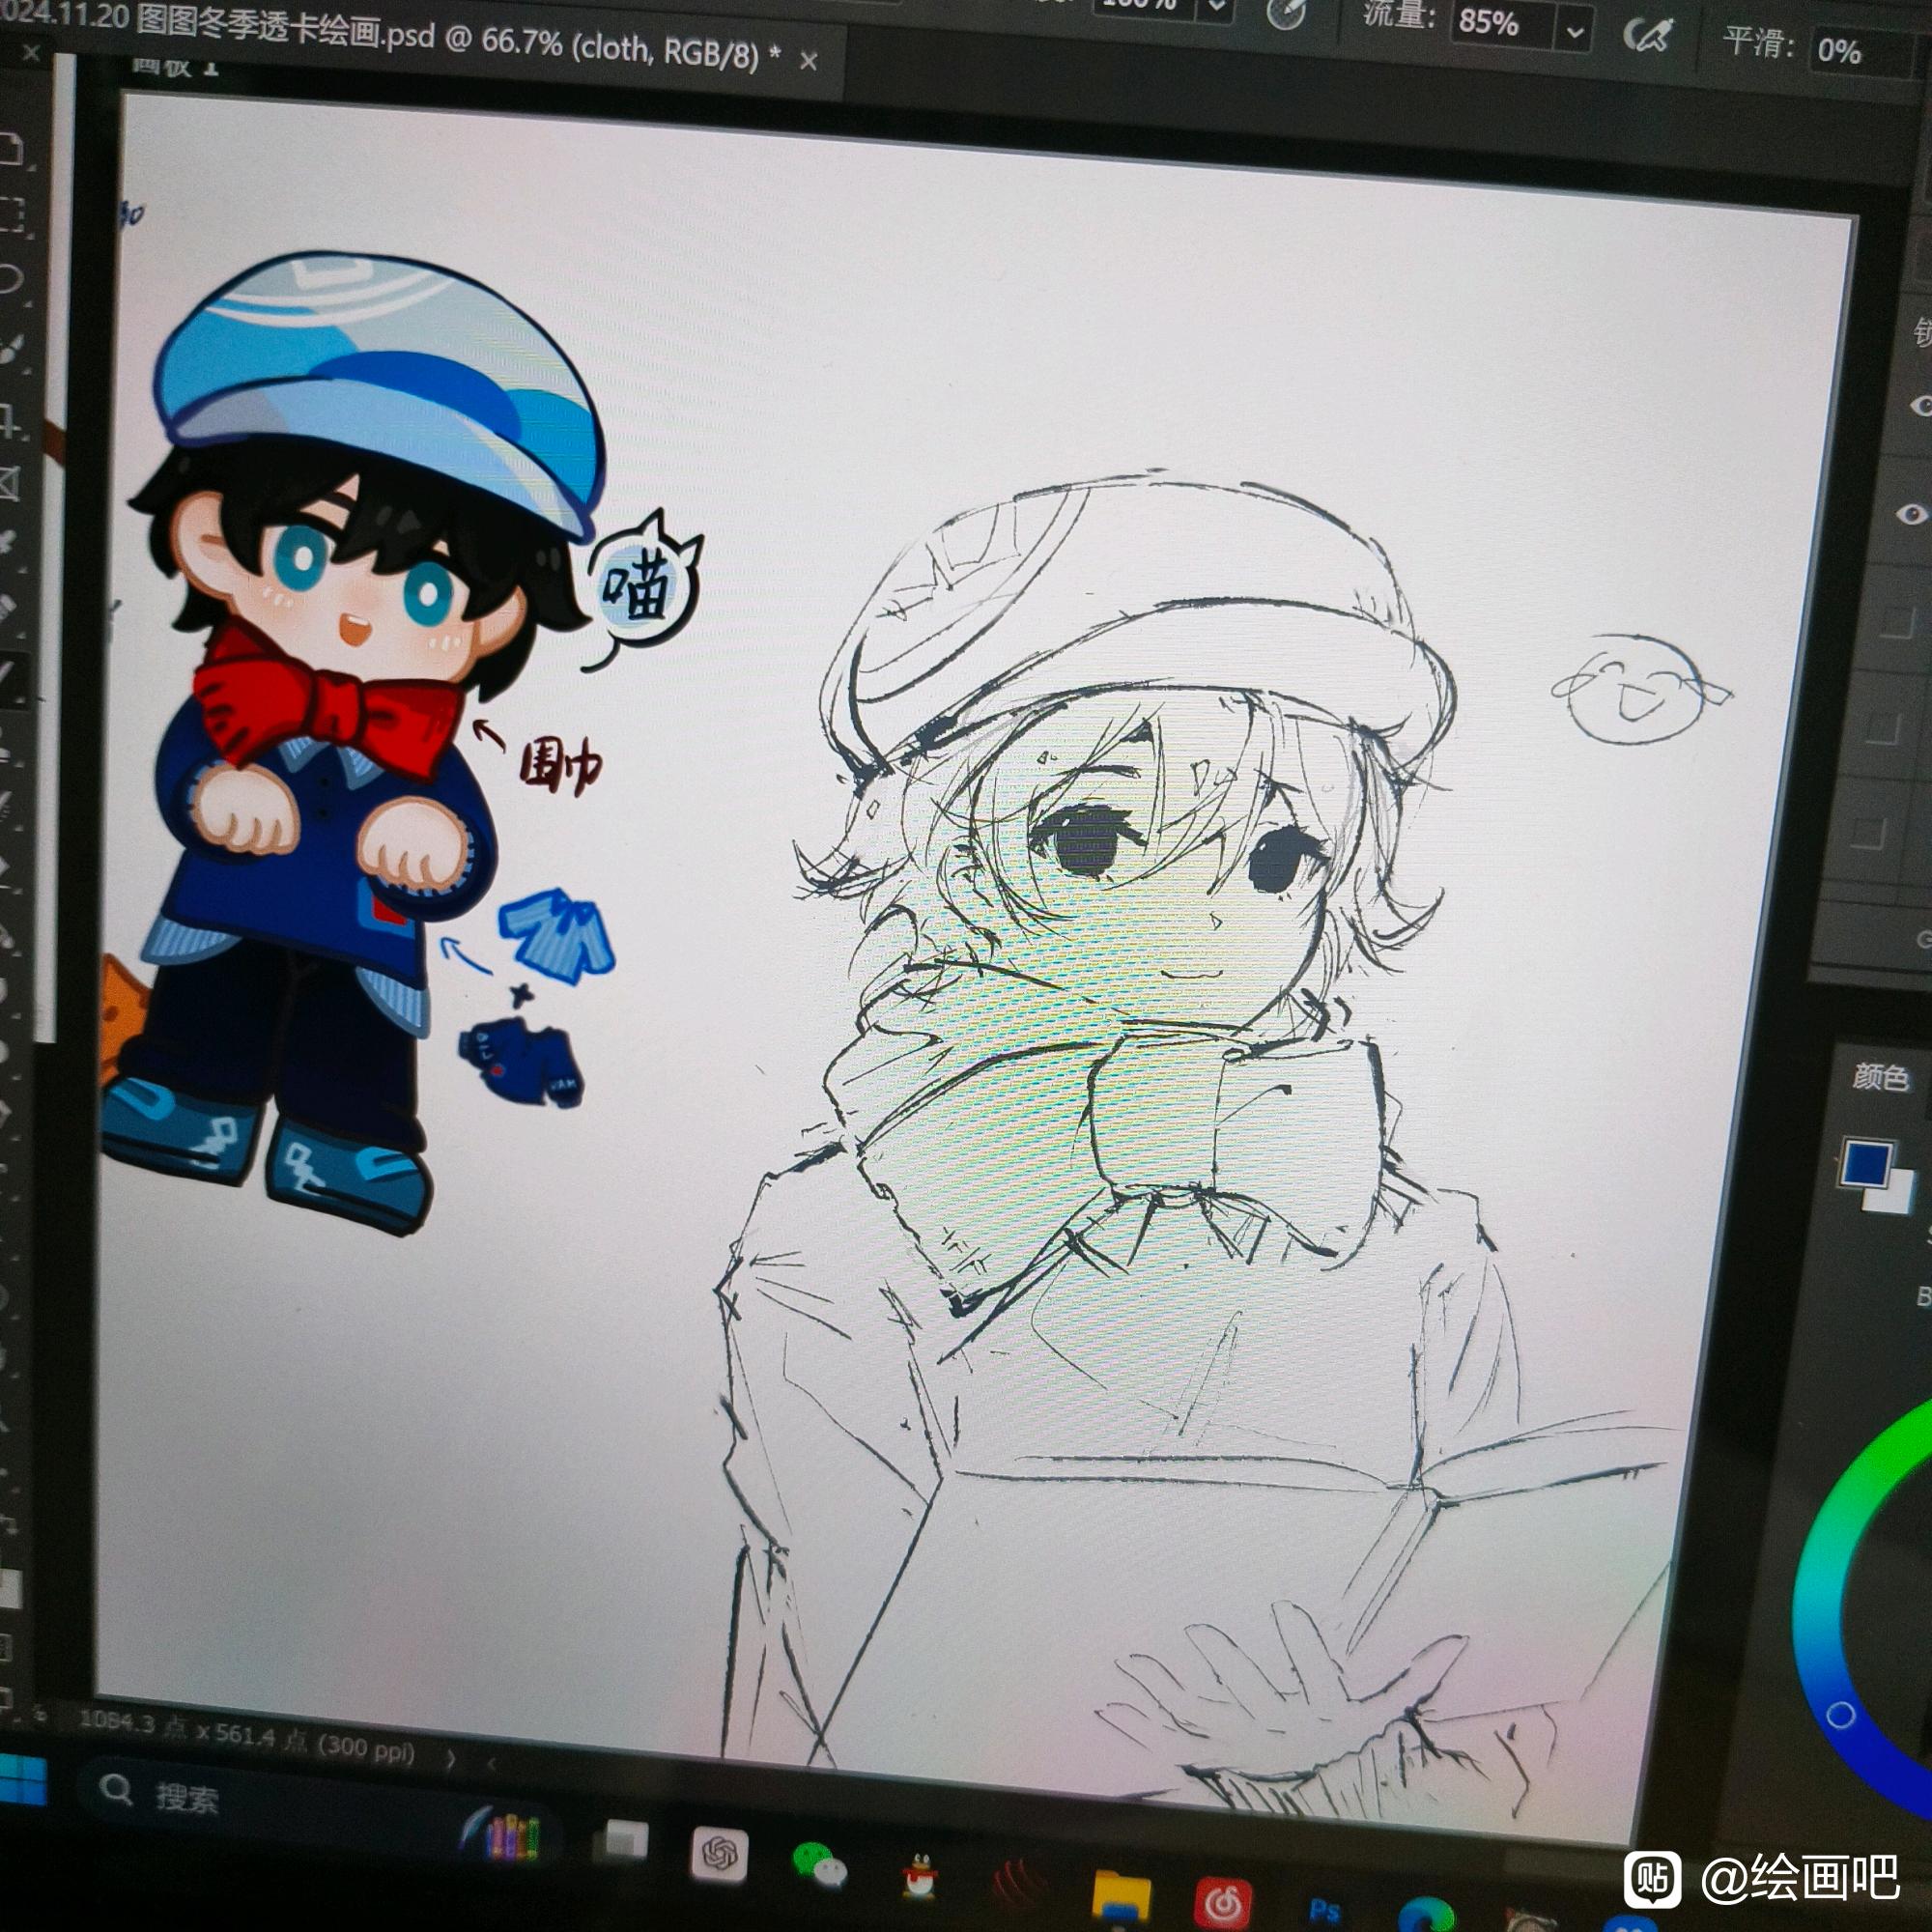Close the 图图冬季透卡绘画.psd document tab
1932x1932 pixels.
pyautogui.click(x=809, y=62)
